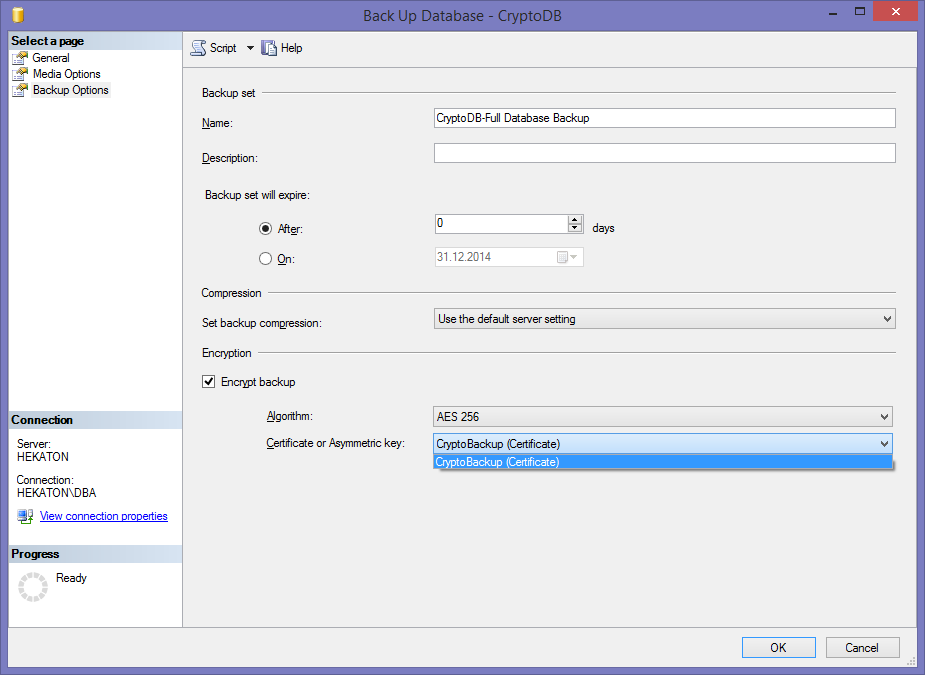Uncheck the Encrypt backup checkbox
The image size is (925, 675).
208,382
